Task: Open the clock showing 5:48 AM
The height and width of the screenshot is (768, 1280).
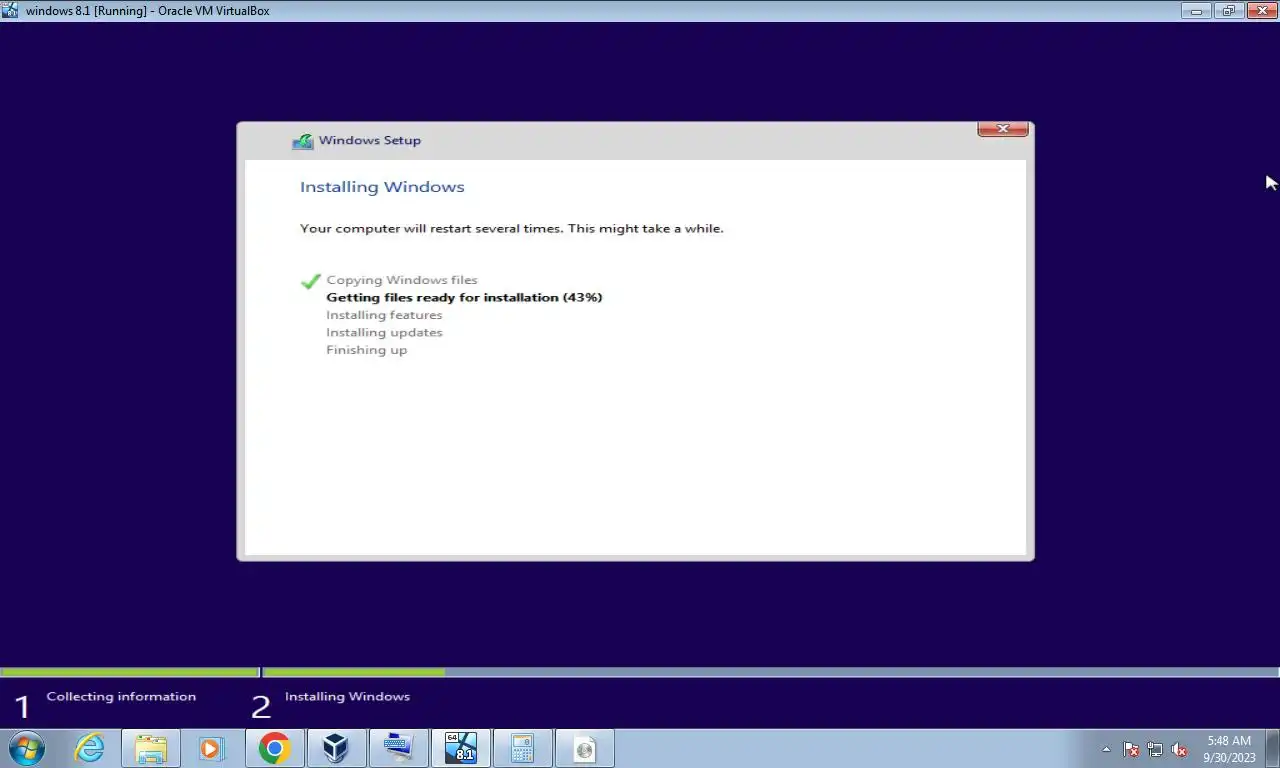Action: point(1229,749)
